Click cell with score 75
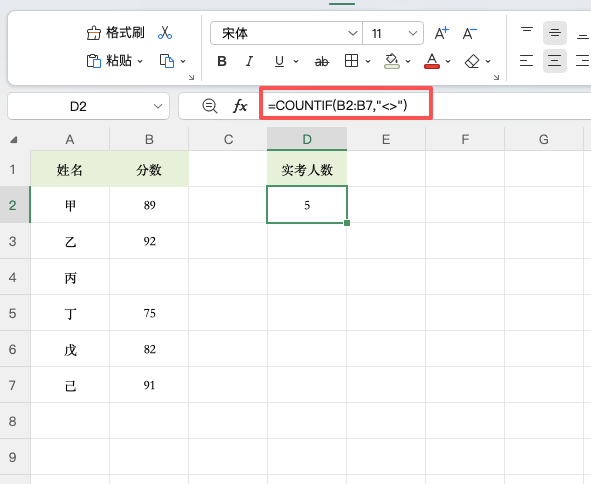This screenshot has height=484, width=591. [x=149, y=313]
